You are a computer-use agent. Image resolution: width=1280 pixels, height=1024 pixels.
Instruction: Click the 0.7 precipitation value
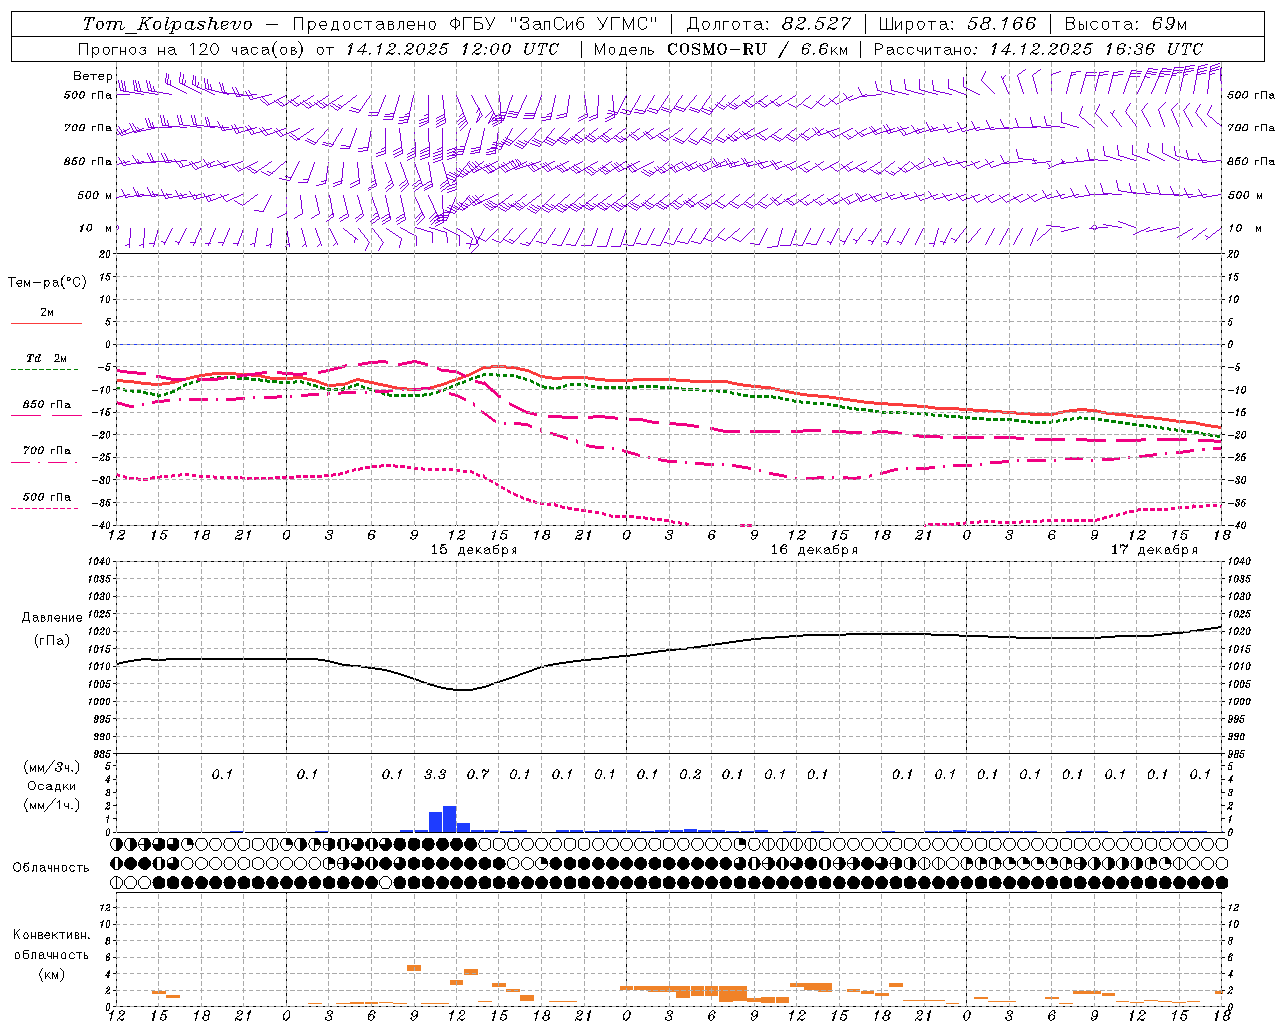click(x=478, y=774)
